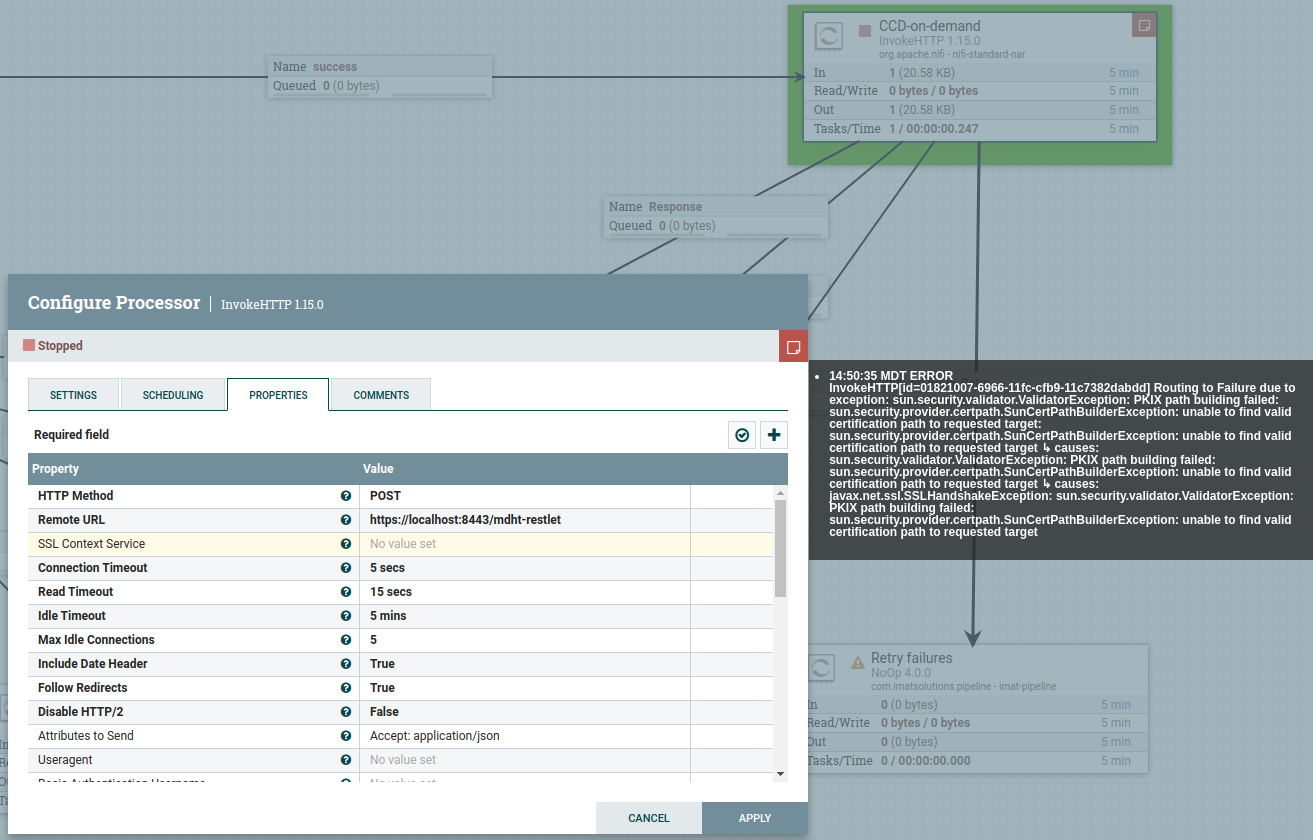Click the properties table scrollbar down arrow
This screenshot has width=1313, height=840.
point(780,773)
